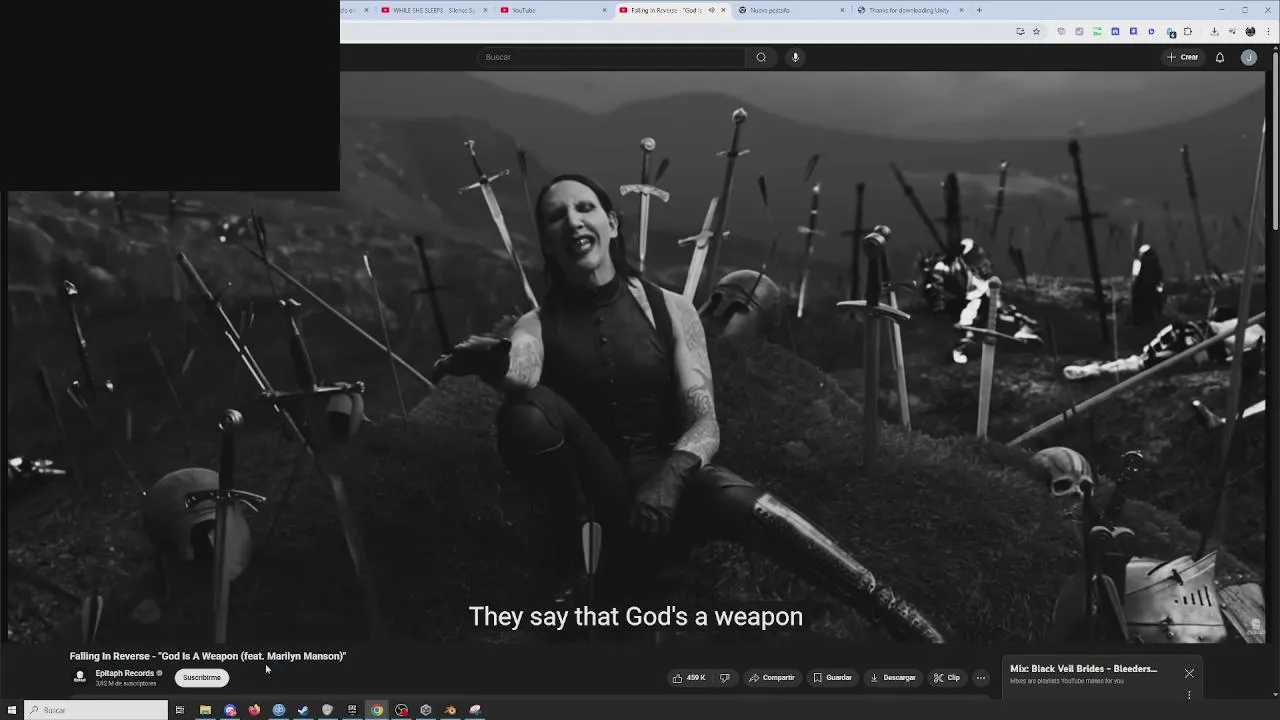Click the Mix: Black Veil Brides title
This screenshot has height=720, width=1280.
pyautogui.click(x=1083, y=668)
